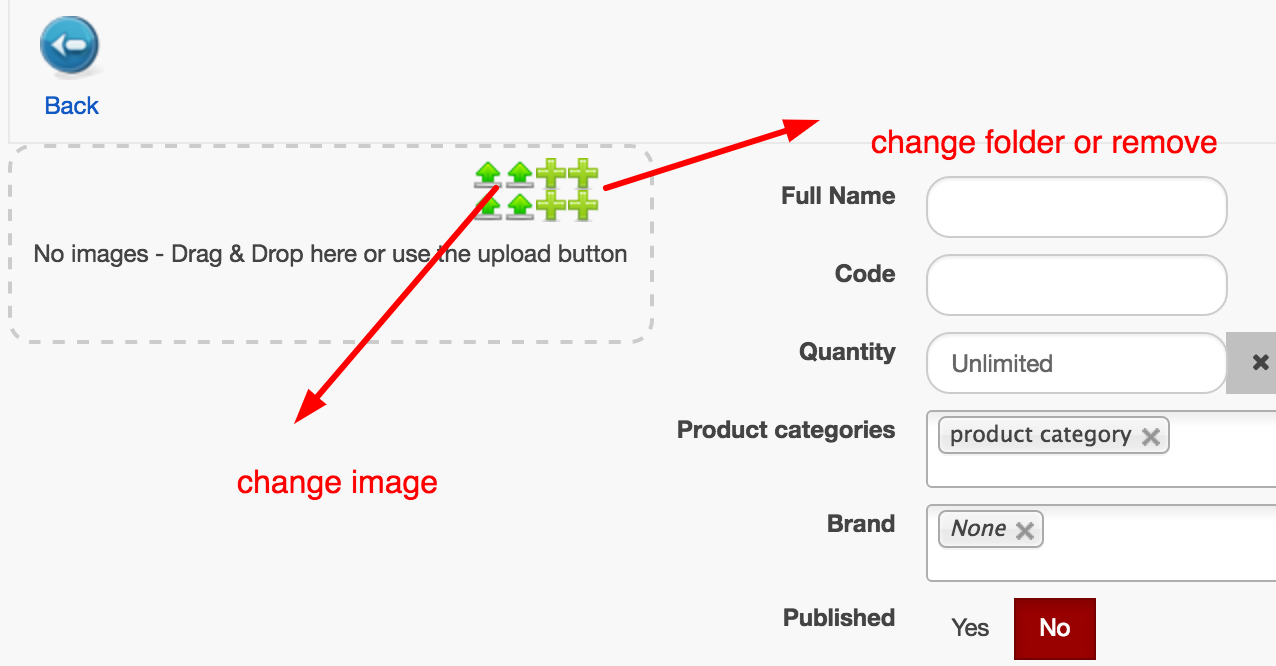This screenshot has width=1276, height=666.
Task: Click the Quantity field showing Unlimited
Action: click(1076, 363)
